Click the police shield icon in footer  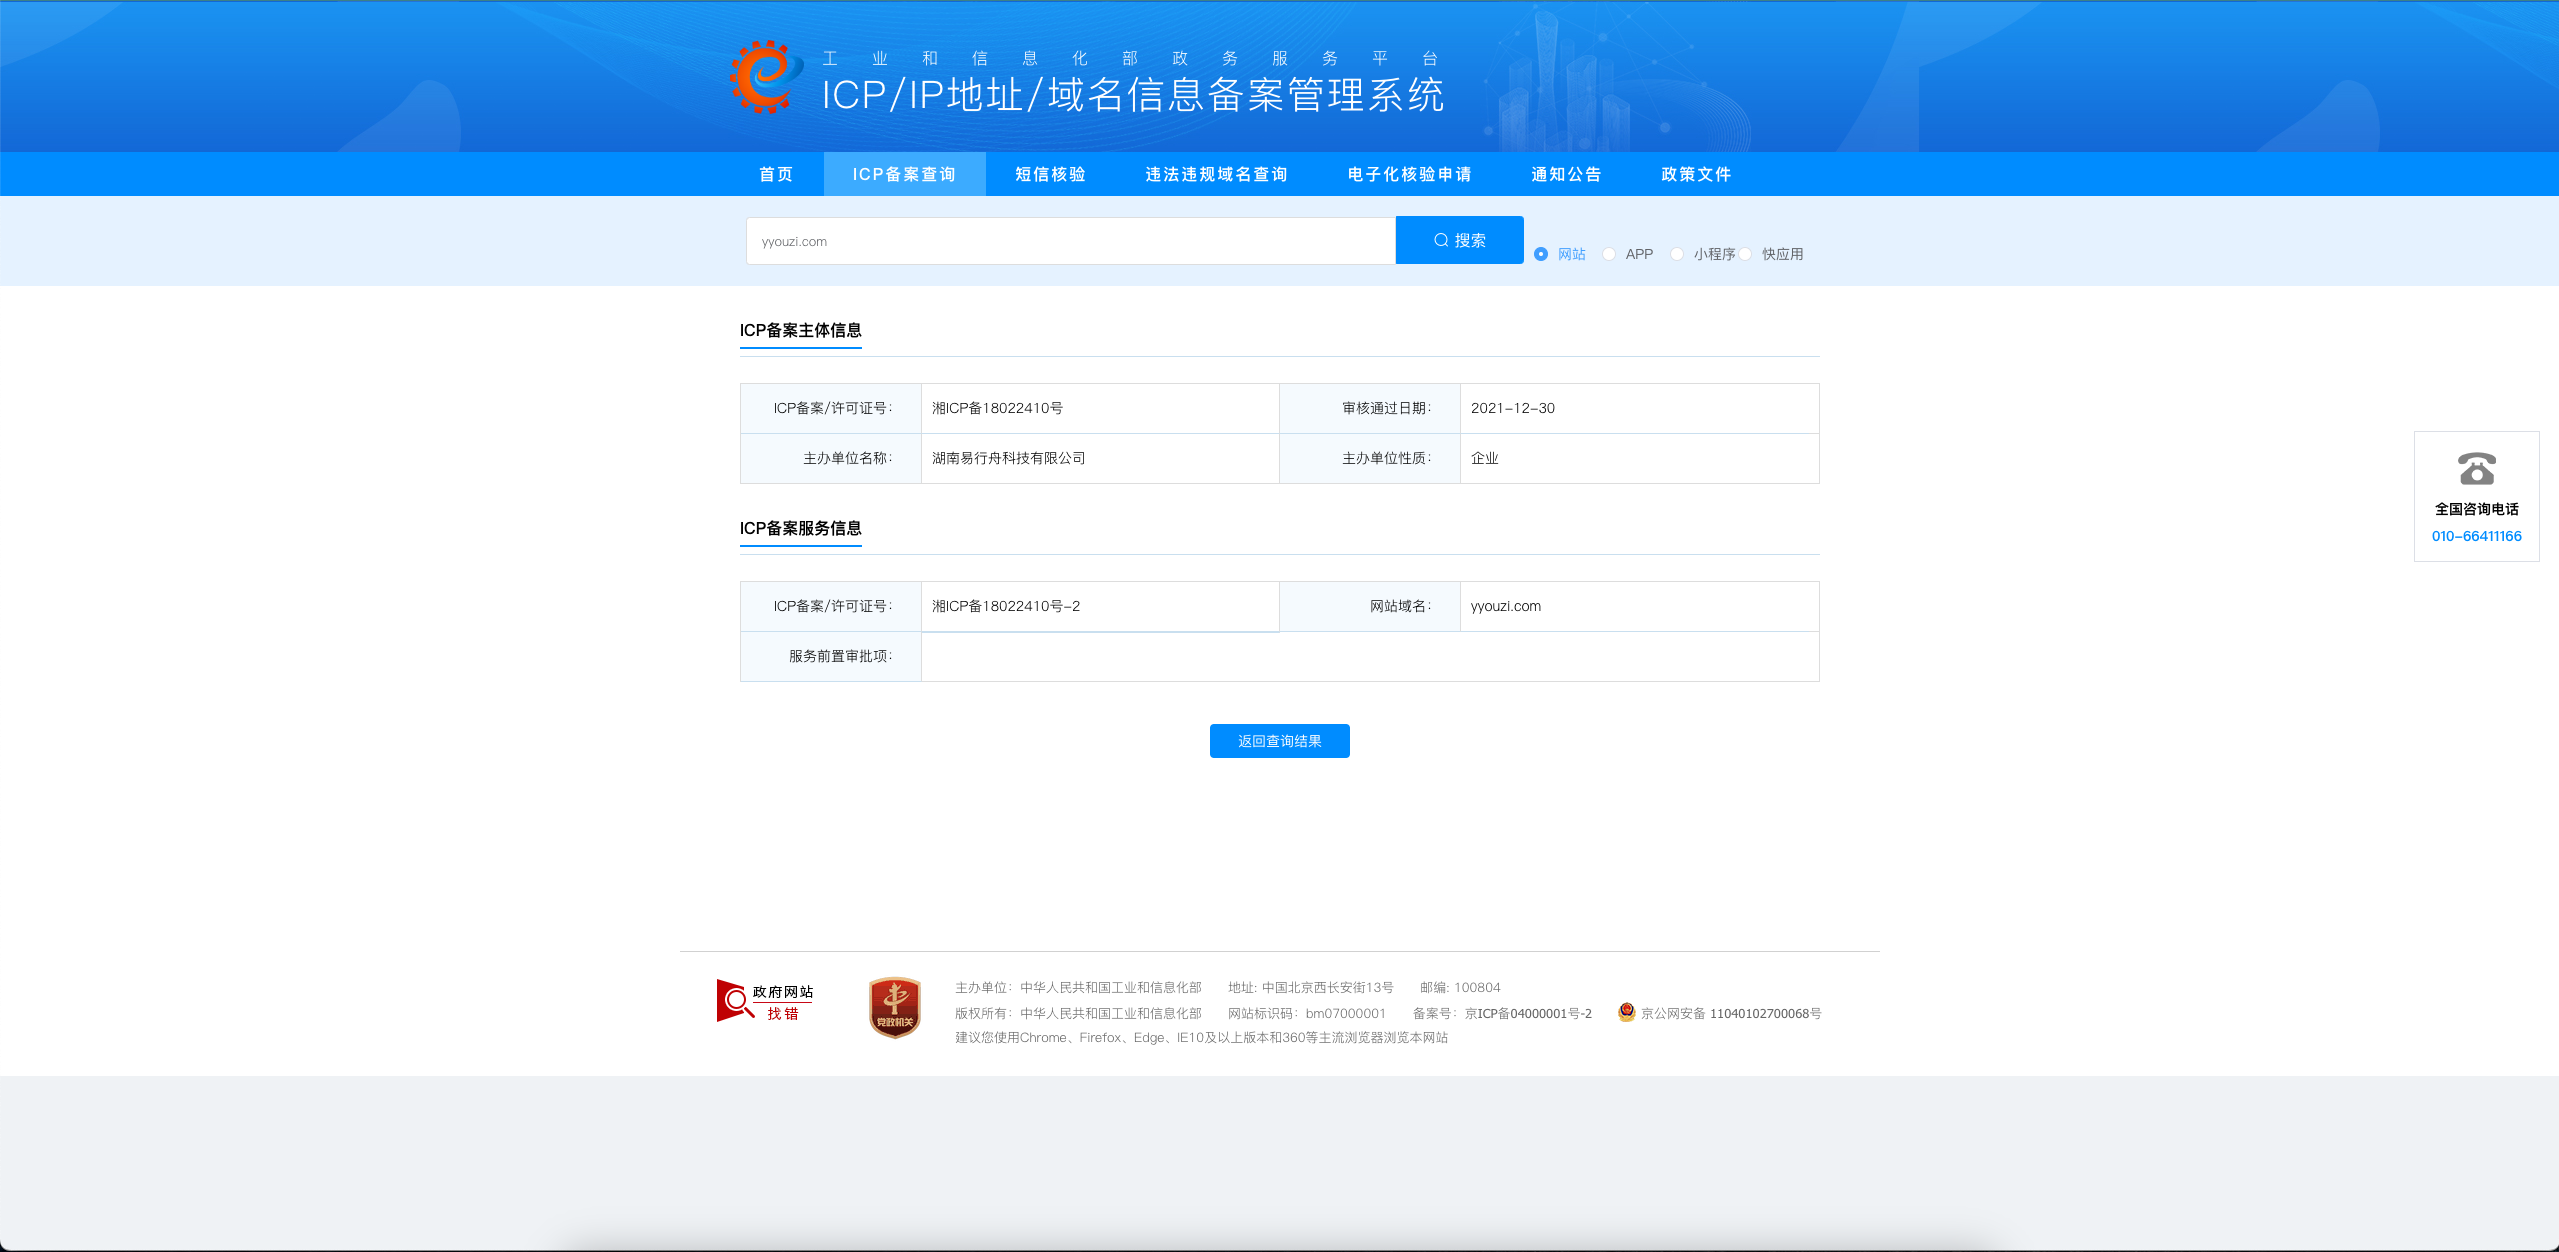point(1626,1012)
